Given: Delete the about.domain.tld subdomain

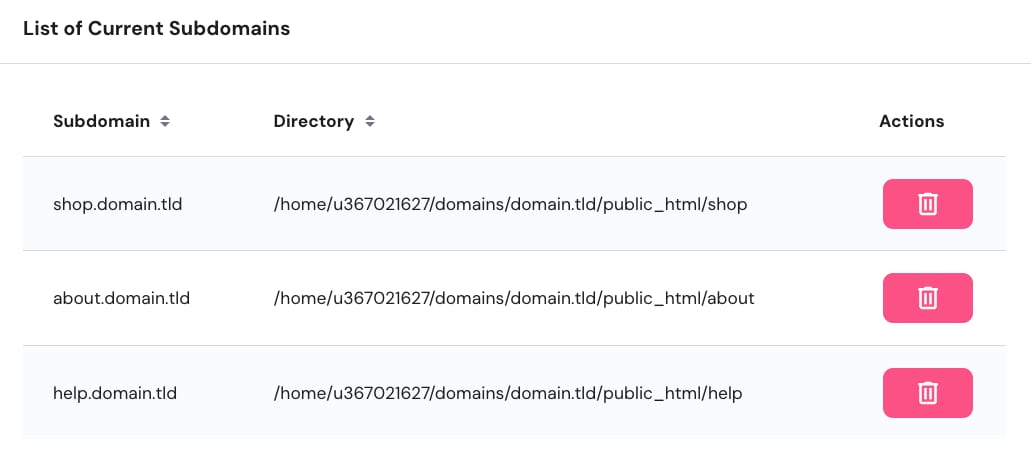Looking at the screenshot, I should [x=927, y=298].
